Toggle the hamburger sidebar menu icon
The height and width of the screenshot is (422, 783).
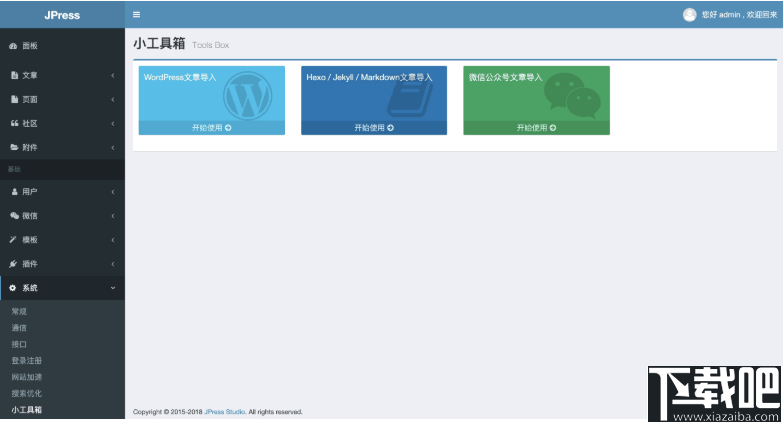136,15
